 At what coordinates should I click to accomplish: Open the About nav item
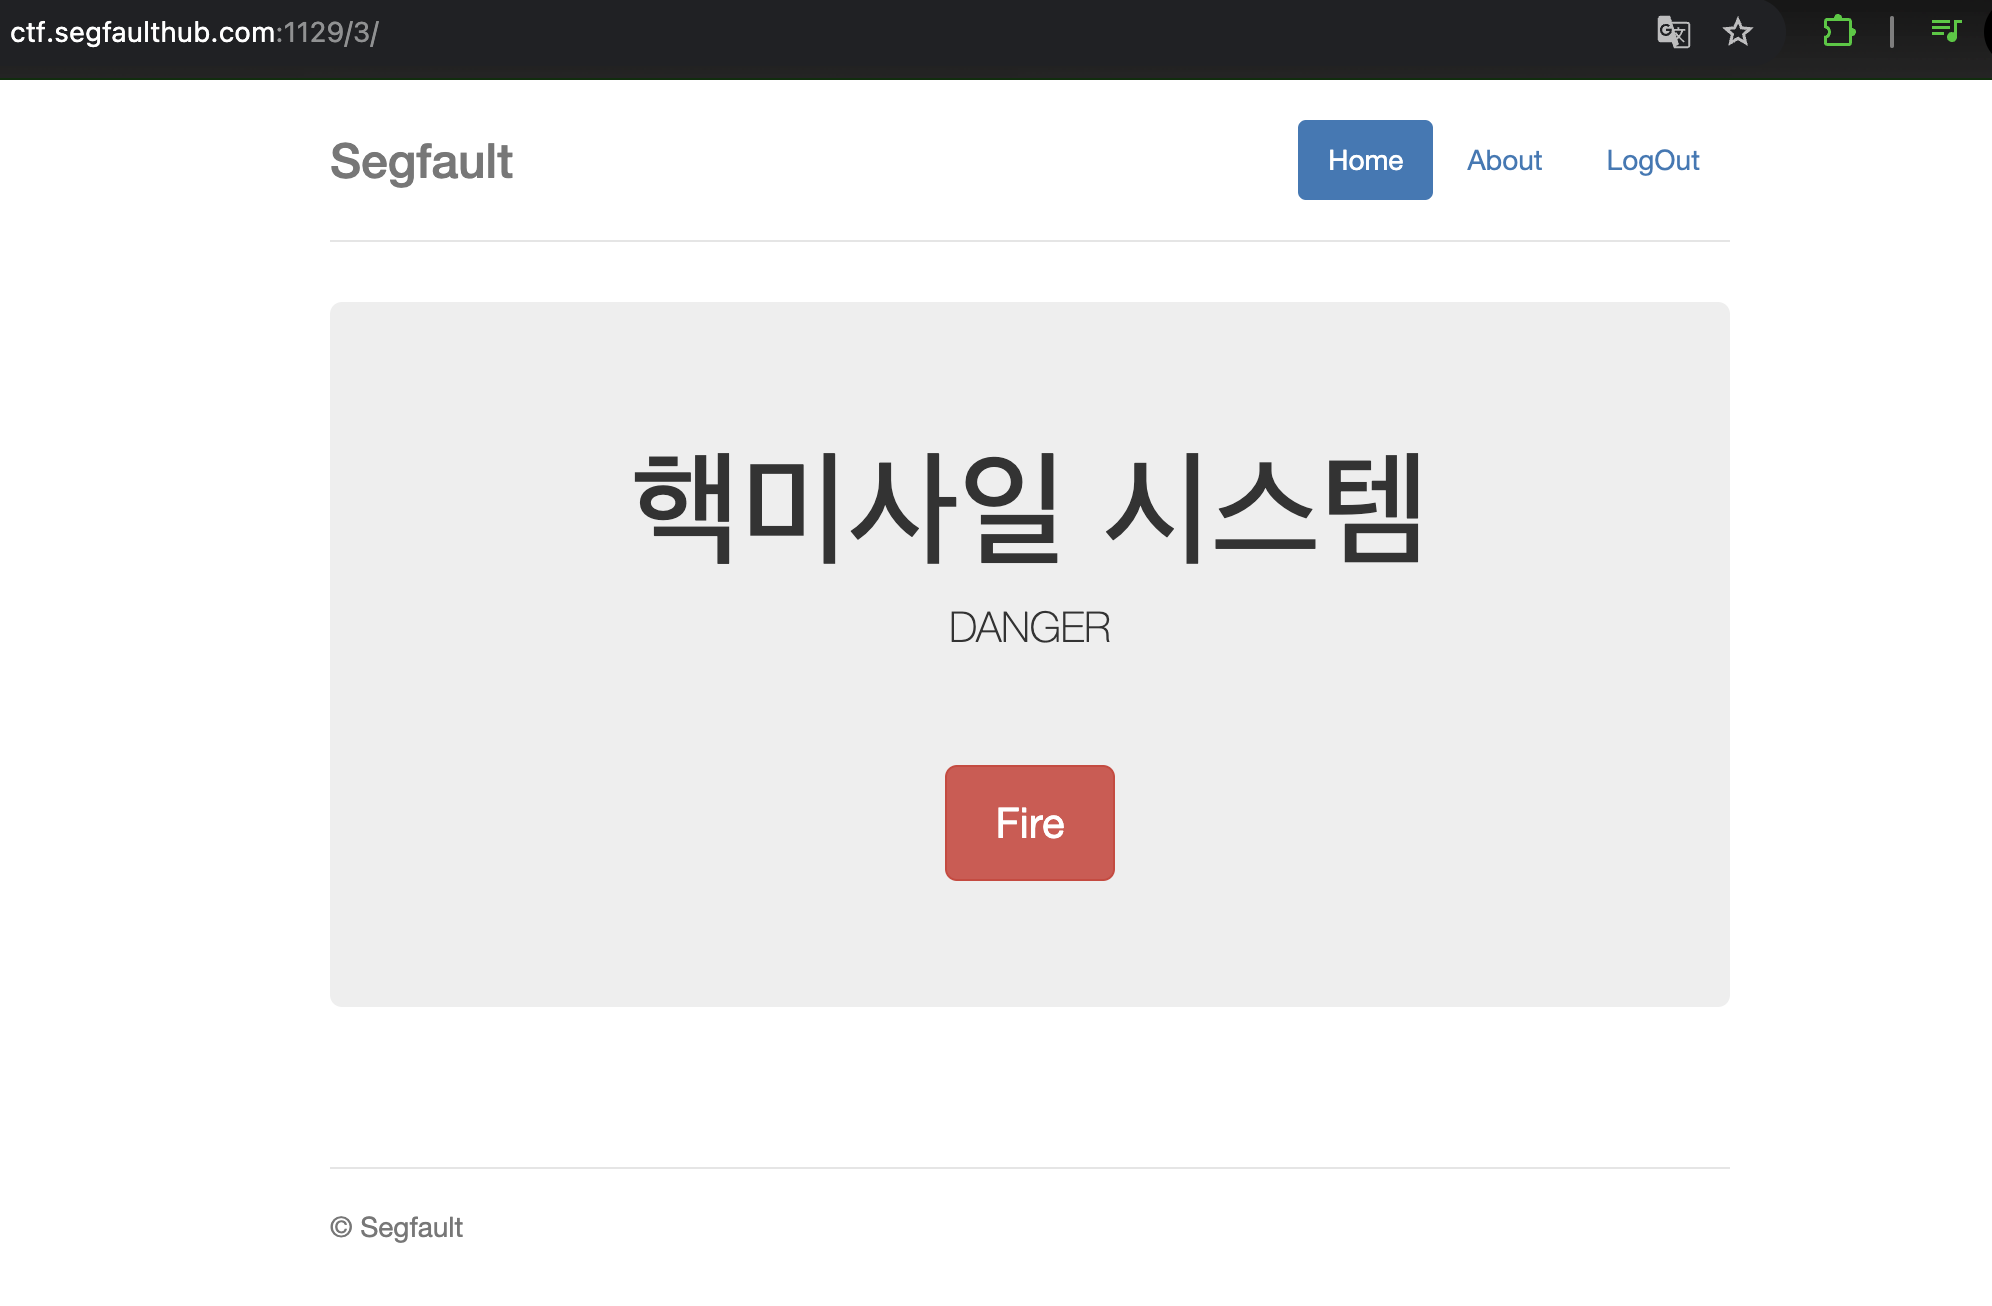pyautogui.click(x=1504, y=160)
